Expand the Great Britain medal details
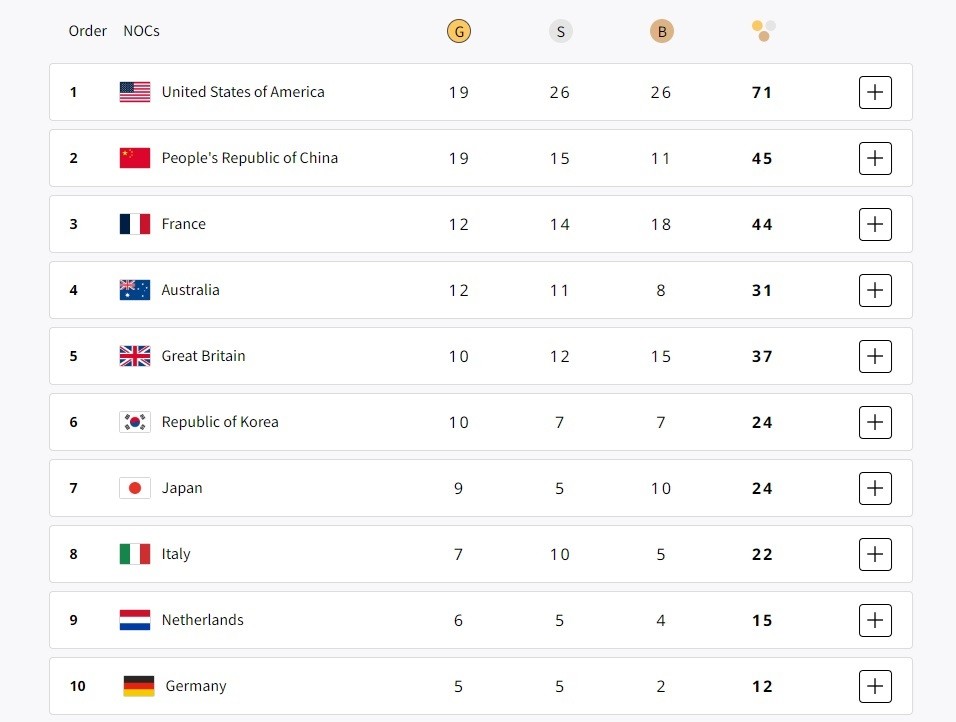Viewport: 956px width, 722px height. [x=875, y=356]
